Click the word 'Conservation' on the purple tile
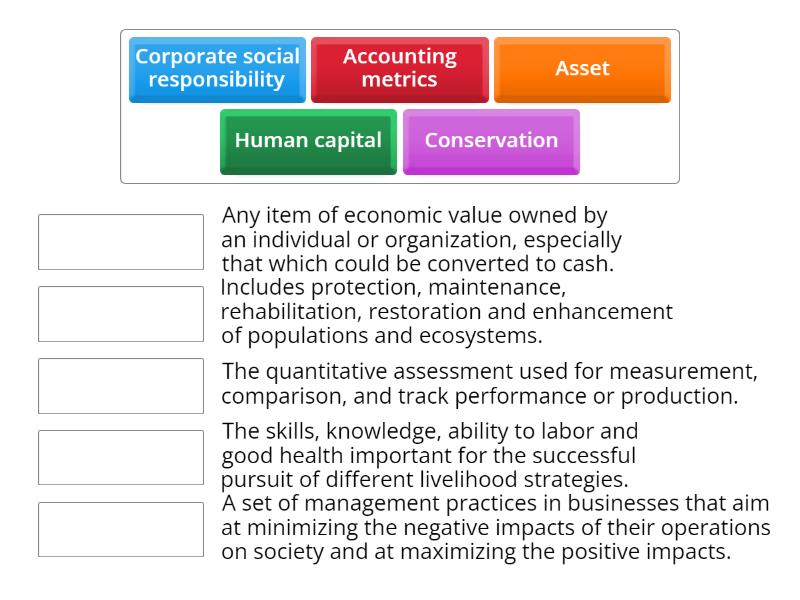The image size is (800, 600). [491, 140]
